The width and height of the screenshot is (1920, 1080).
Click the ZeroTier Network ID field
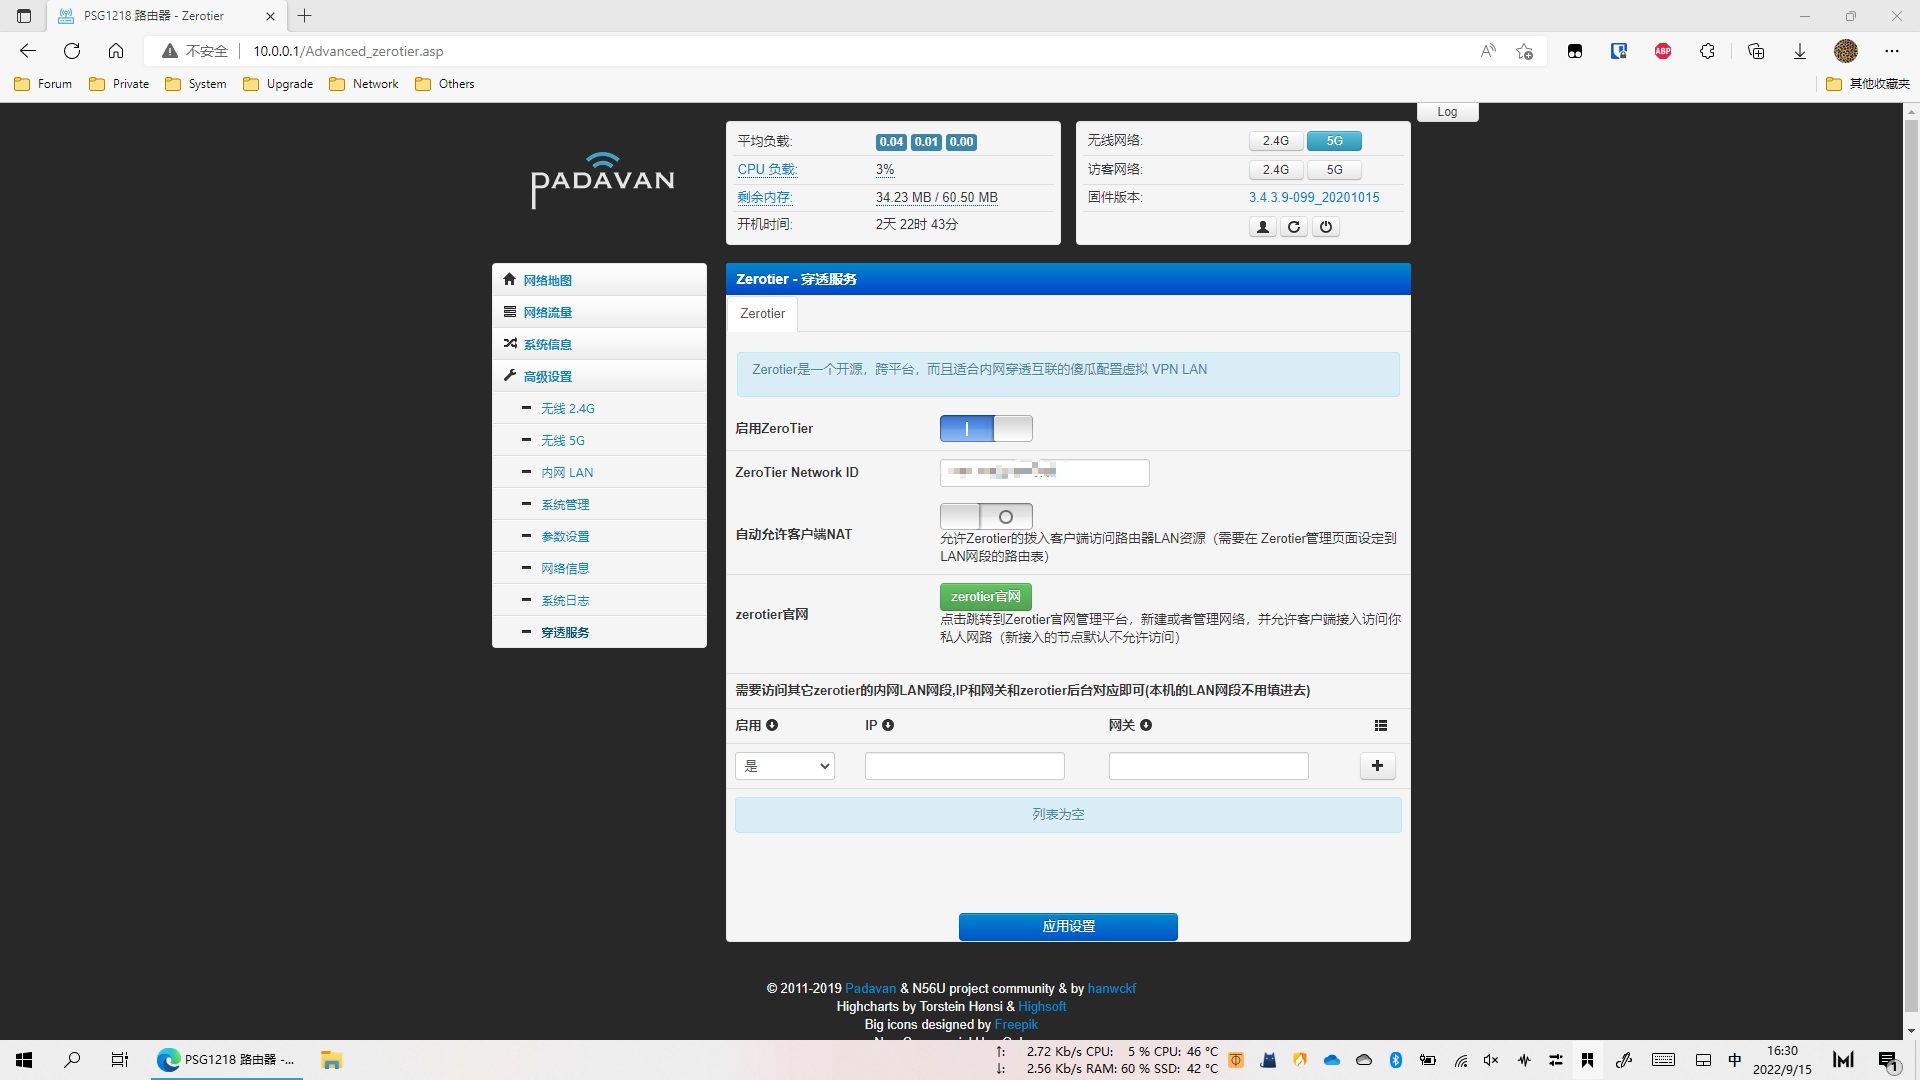click(x=1044, y=473)
